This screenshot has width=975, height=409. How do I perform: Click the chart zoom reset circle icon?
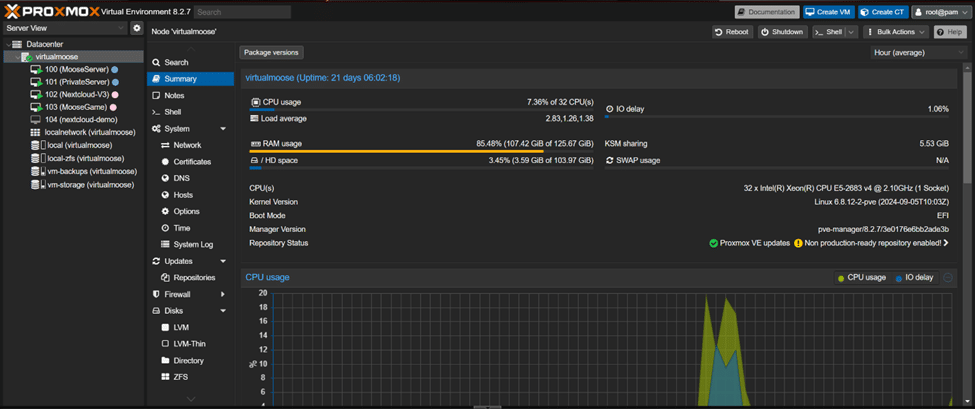tap(947, 278)
